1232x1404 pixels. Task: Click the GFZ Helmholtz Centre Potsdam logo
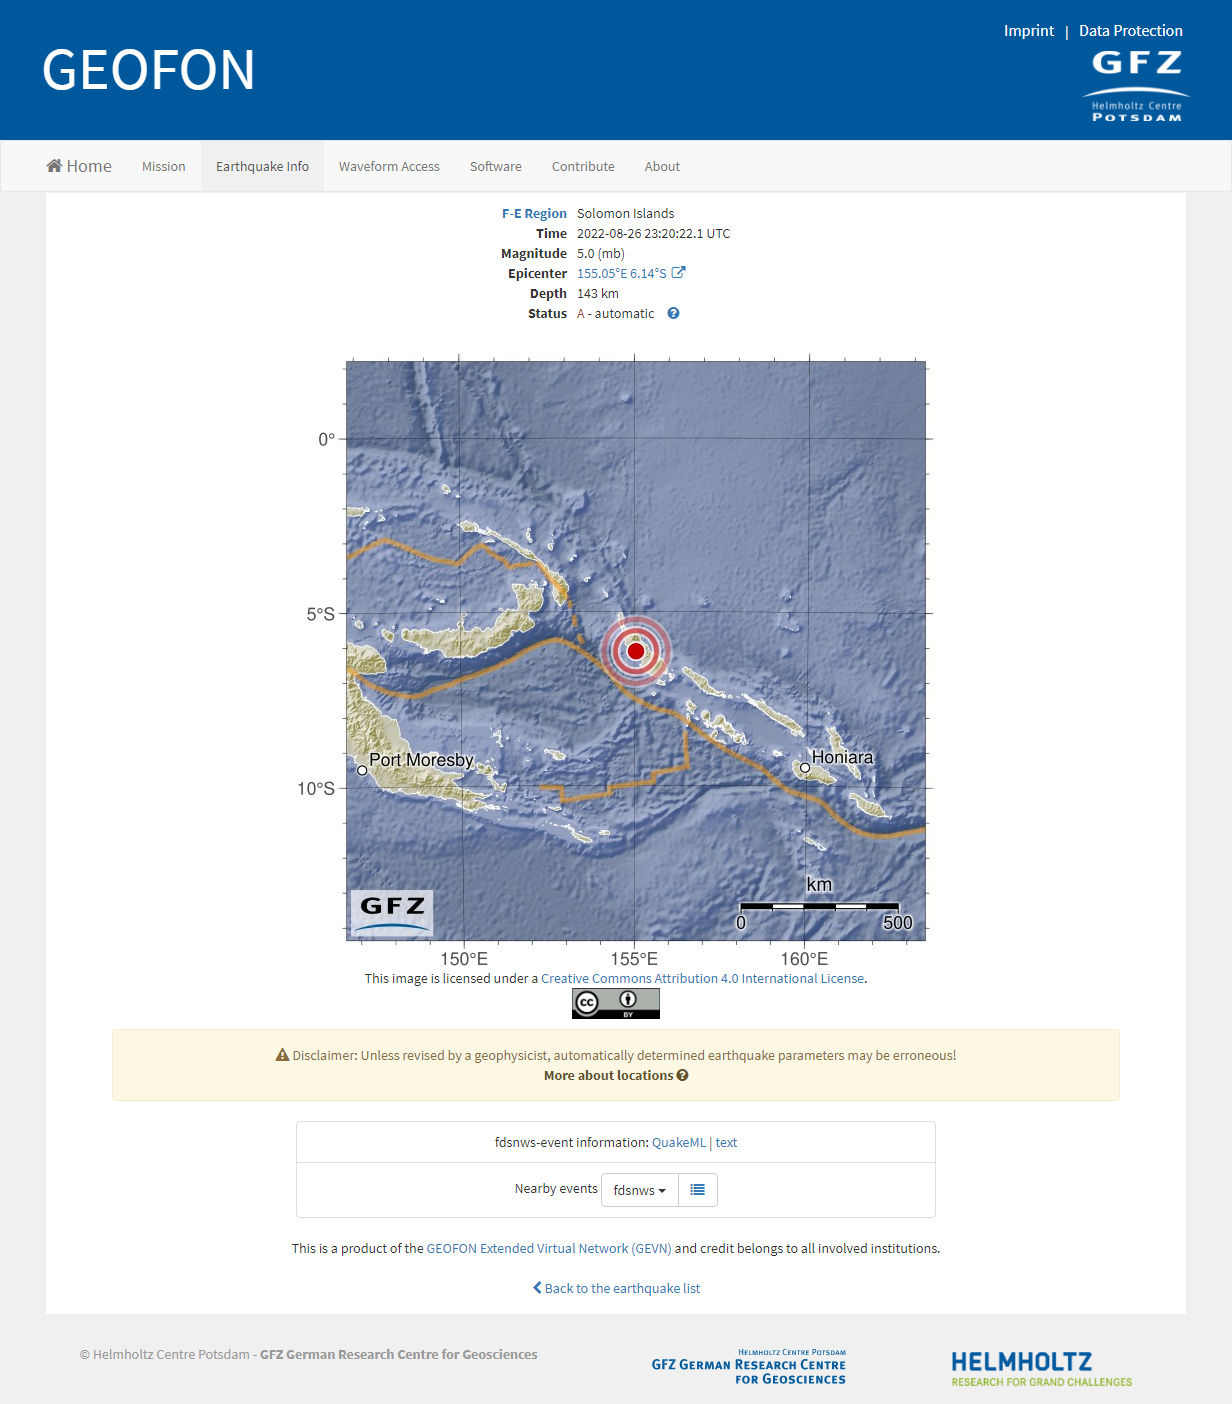coord(1136,86)
